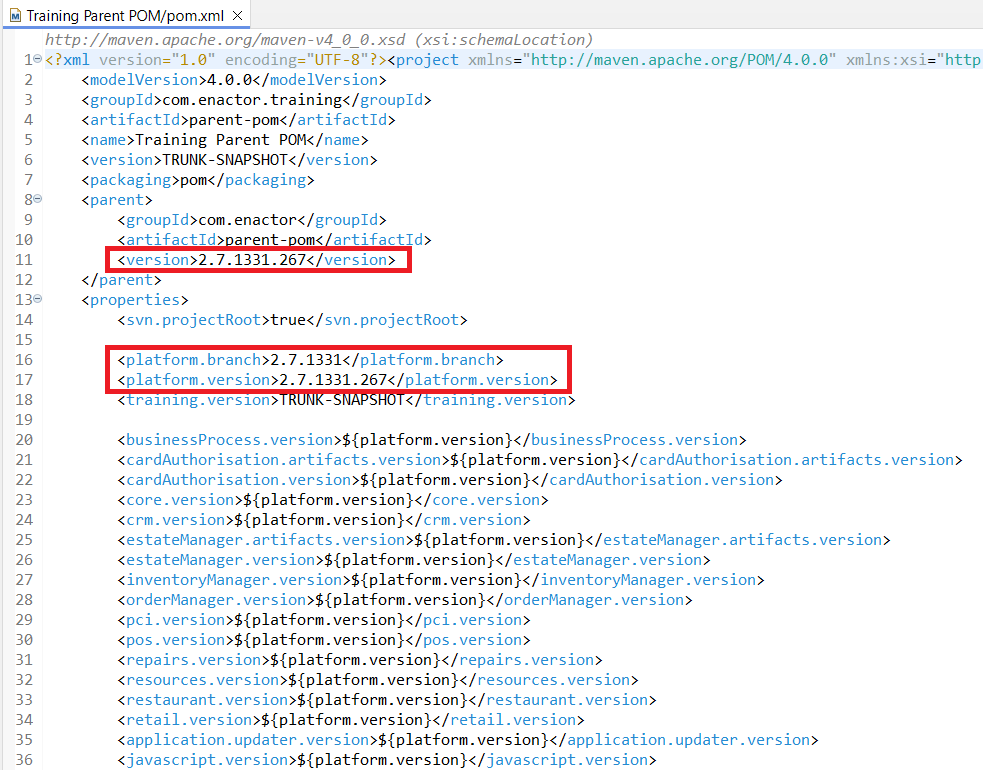Screen dimensions: 983x770
Task: Click crm.version property line
Action: tap(323, 520)
